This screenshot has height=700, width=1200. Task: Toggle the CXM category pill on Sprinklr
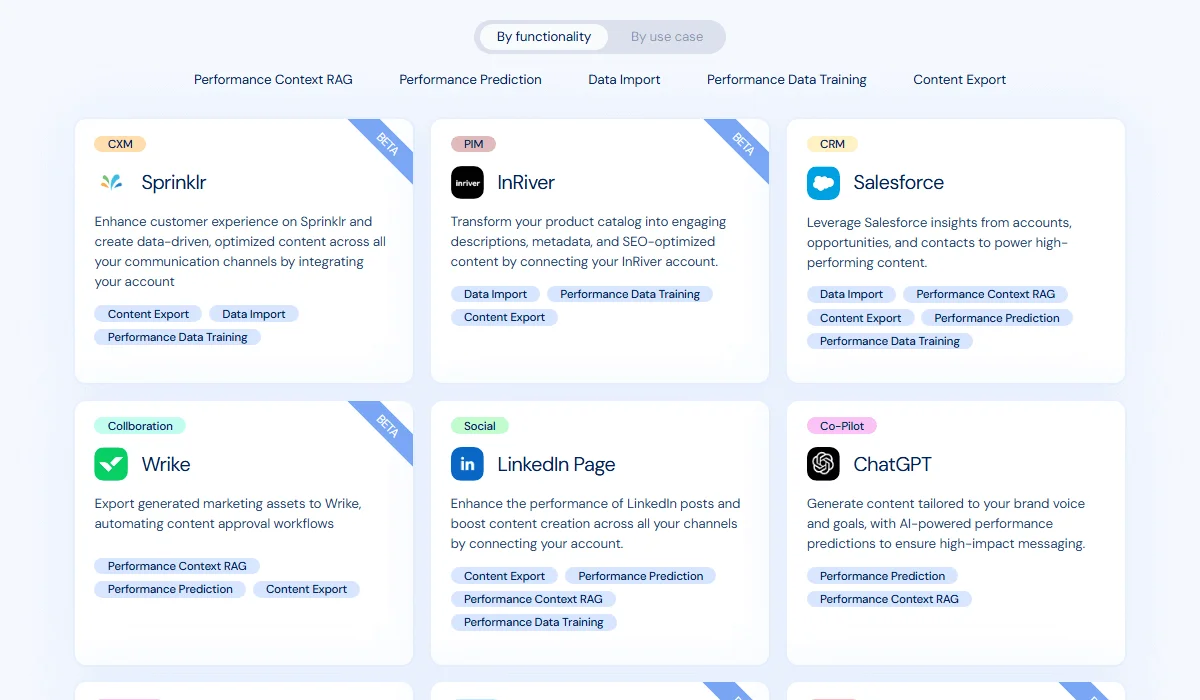click(119, 143)
